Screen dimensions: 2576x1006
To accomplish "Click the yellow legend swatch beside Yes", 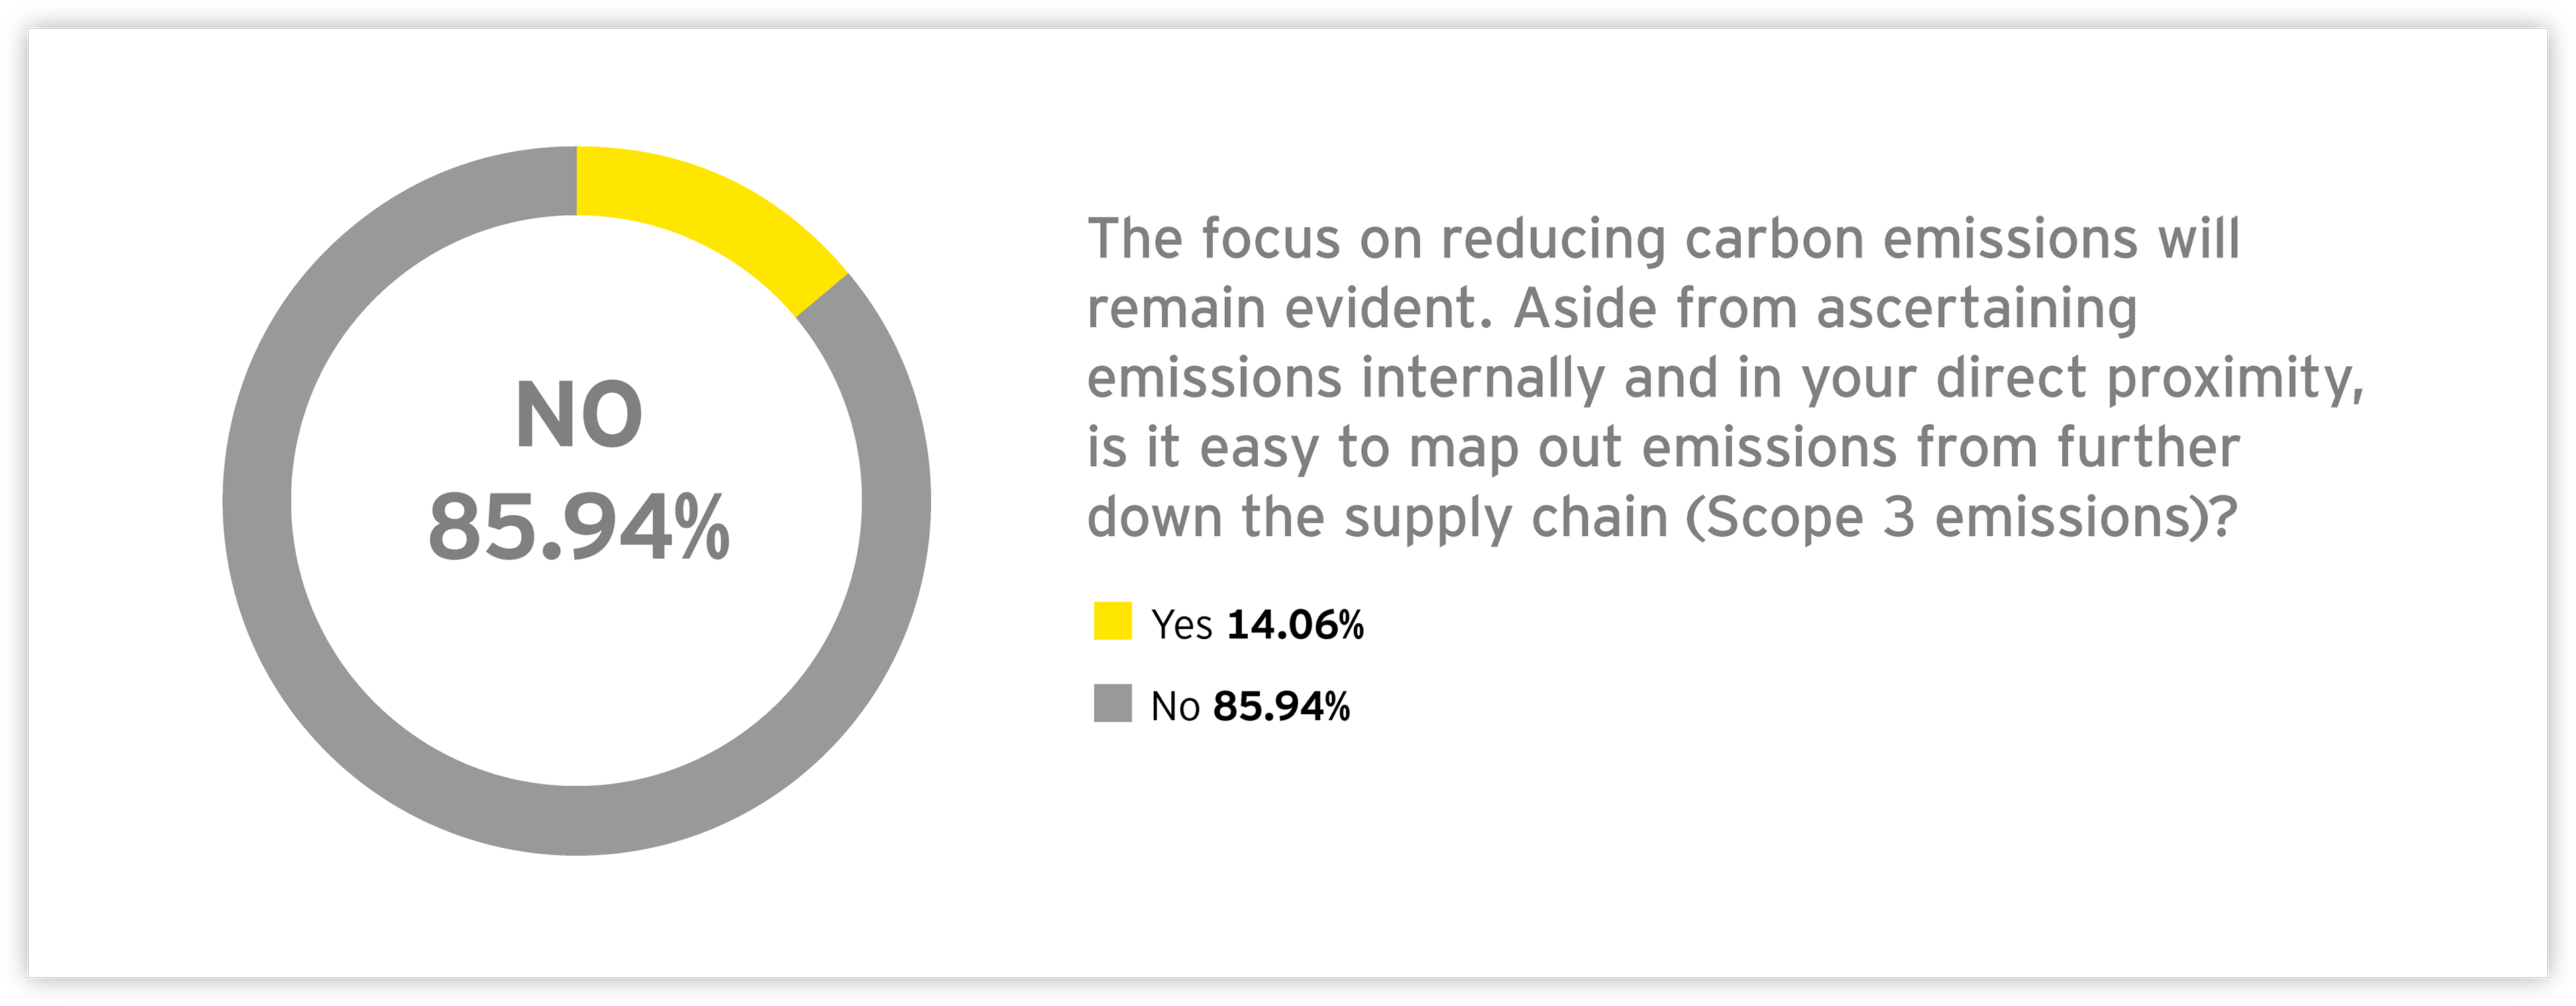I will tap(1112, 621).
